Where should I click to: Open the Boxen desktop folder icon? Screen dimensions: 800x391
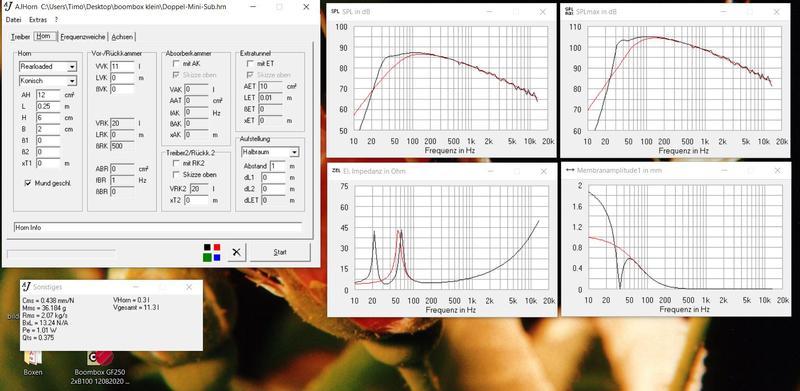pos(33,359)
